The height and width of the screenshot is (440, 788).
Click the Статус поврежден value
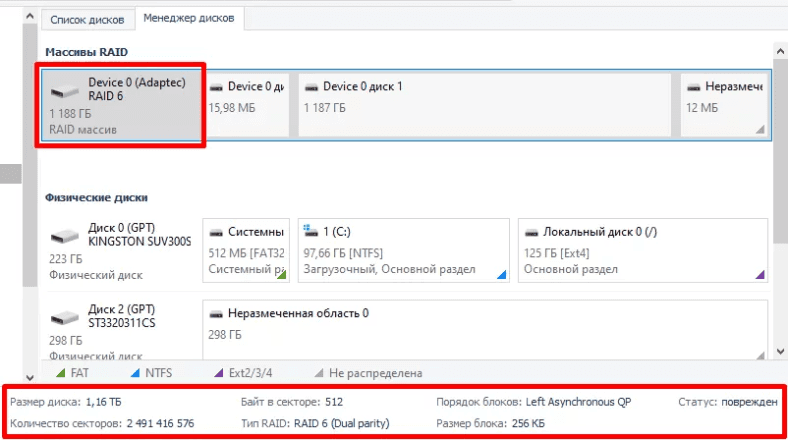(x=749, y=402)
